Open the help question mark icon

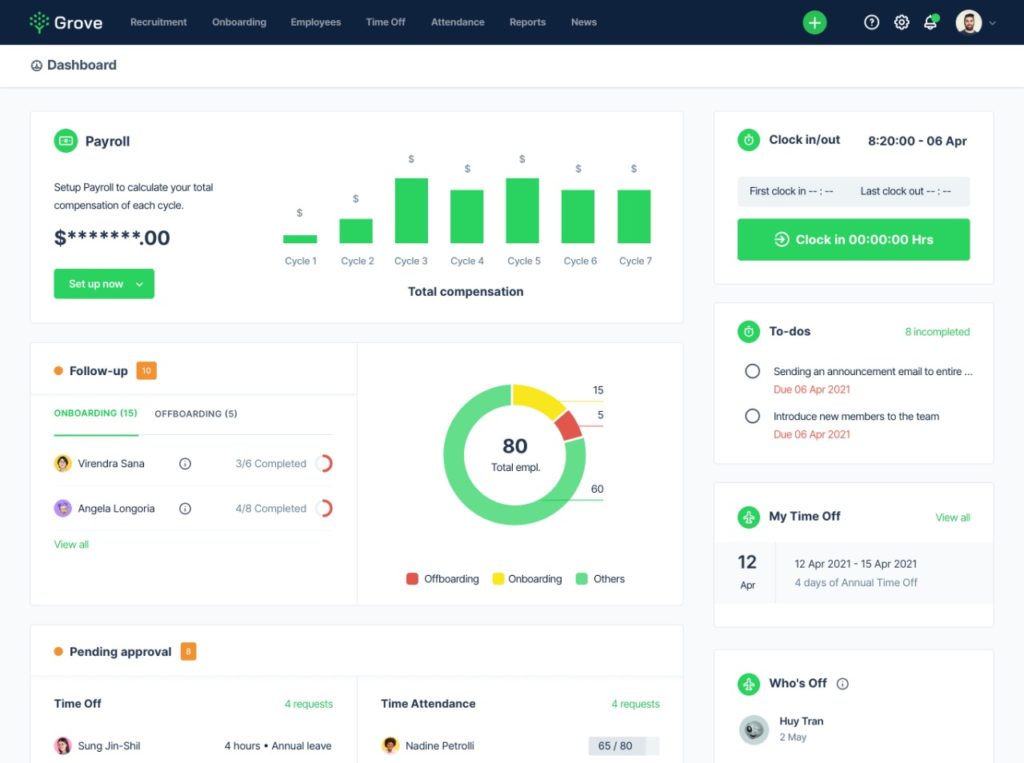(871, 23)
